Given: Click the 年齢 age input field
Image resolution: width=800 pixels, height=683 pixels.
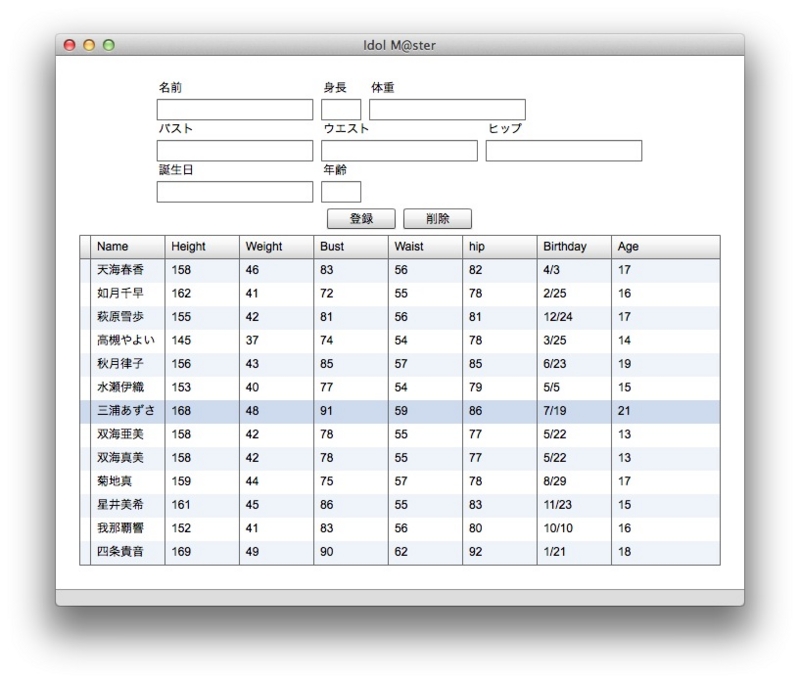Looking at the screenshot, I should 339,191.
